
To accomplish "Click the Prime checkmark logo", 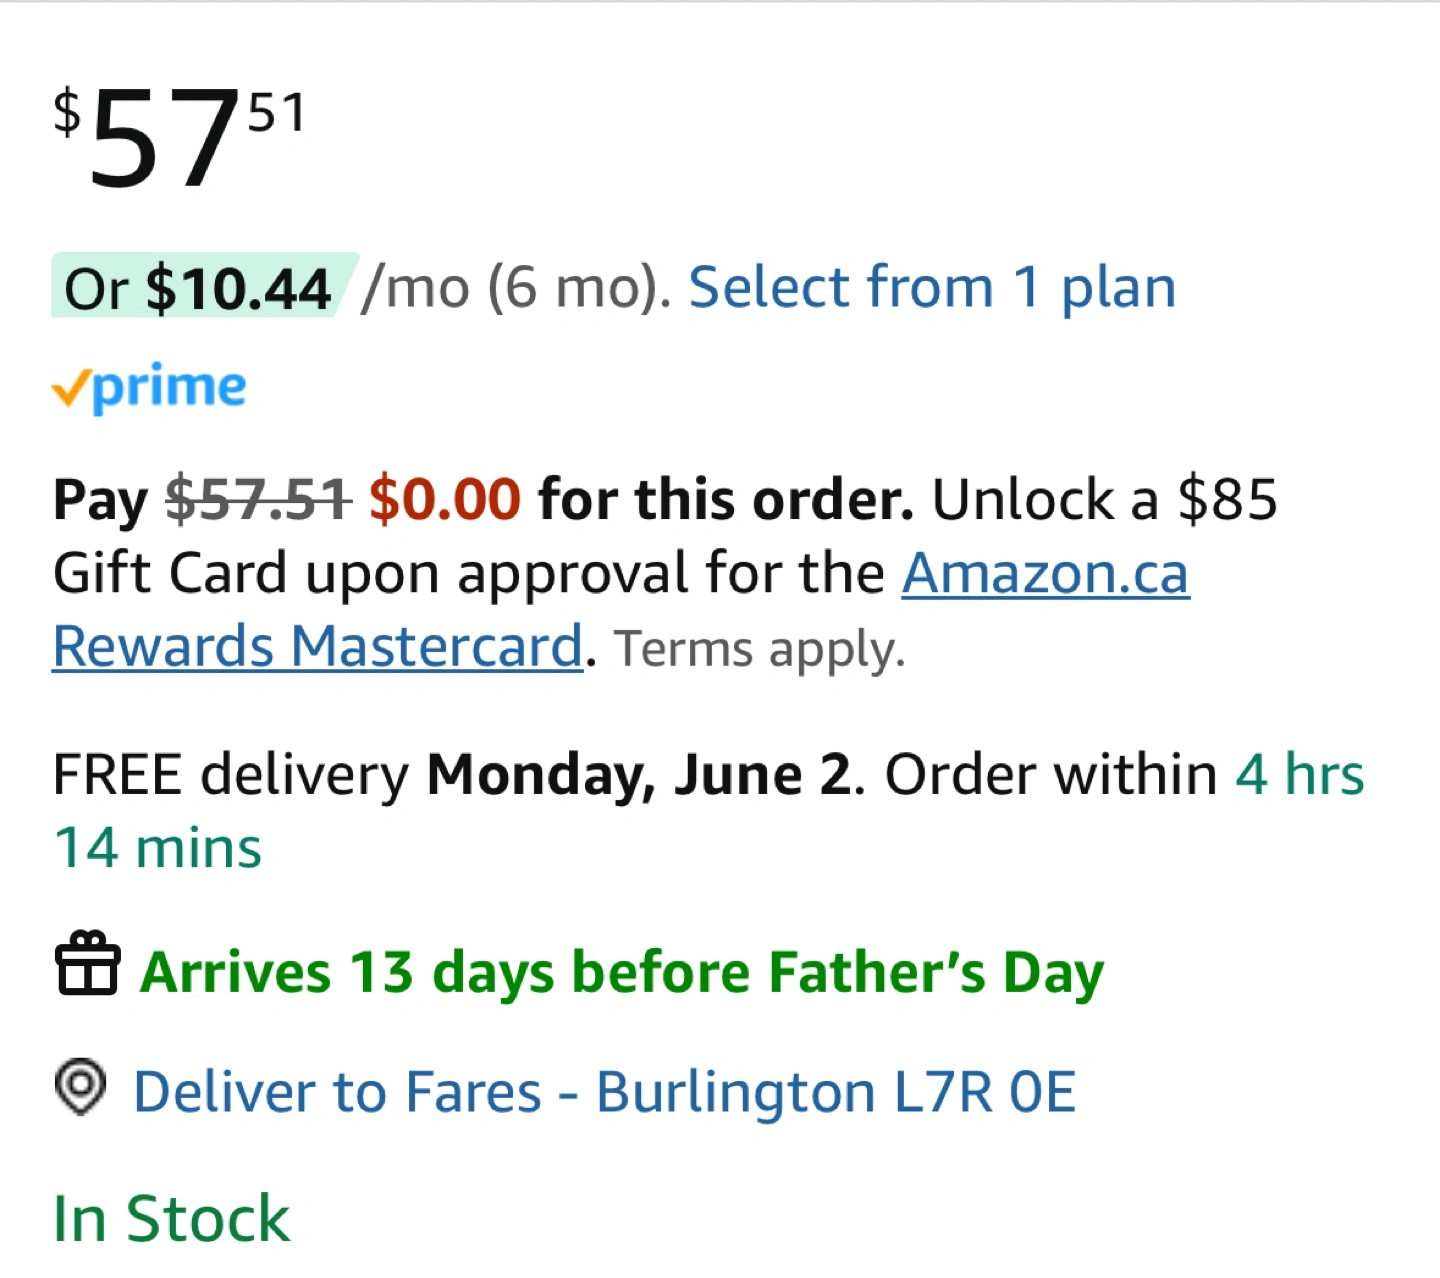I will [x=149, y=388].
